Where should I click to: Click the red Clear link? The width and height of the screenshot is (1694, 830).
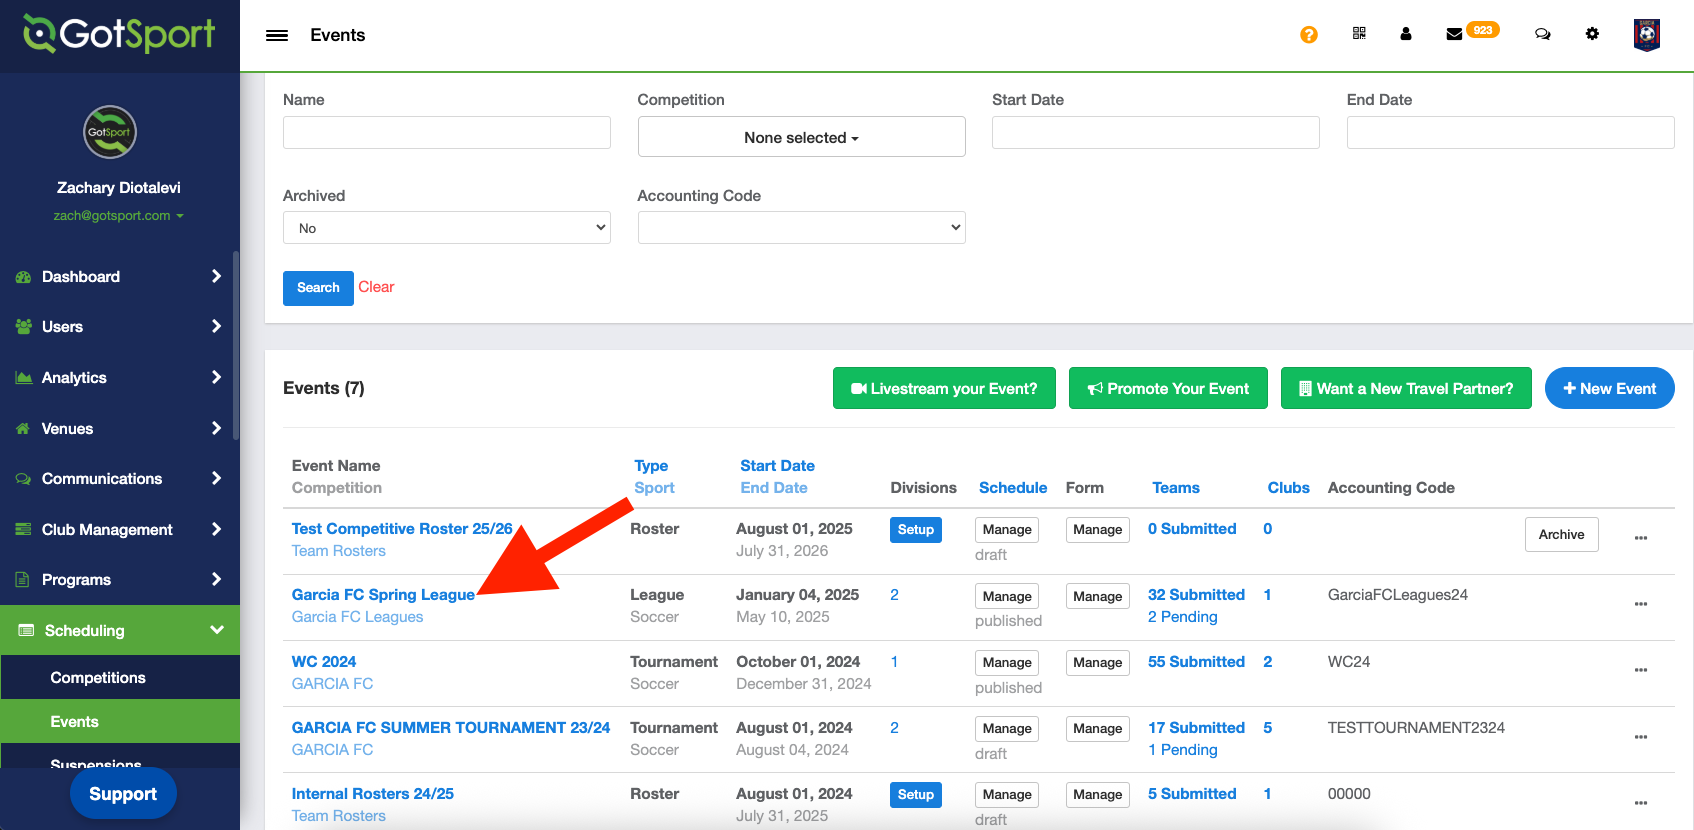click(376, 287)
